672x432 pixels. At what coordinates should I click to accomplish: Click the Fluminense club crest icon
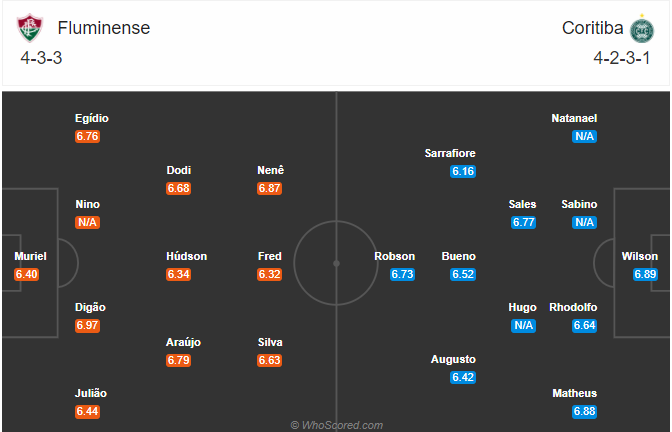coord(30,28)
